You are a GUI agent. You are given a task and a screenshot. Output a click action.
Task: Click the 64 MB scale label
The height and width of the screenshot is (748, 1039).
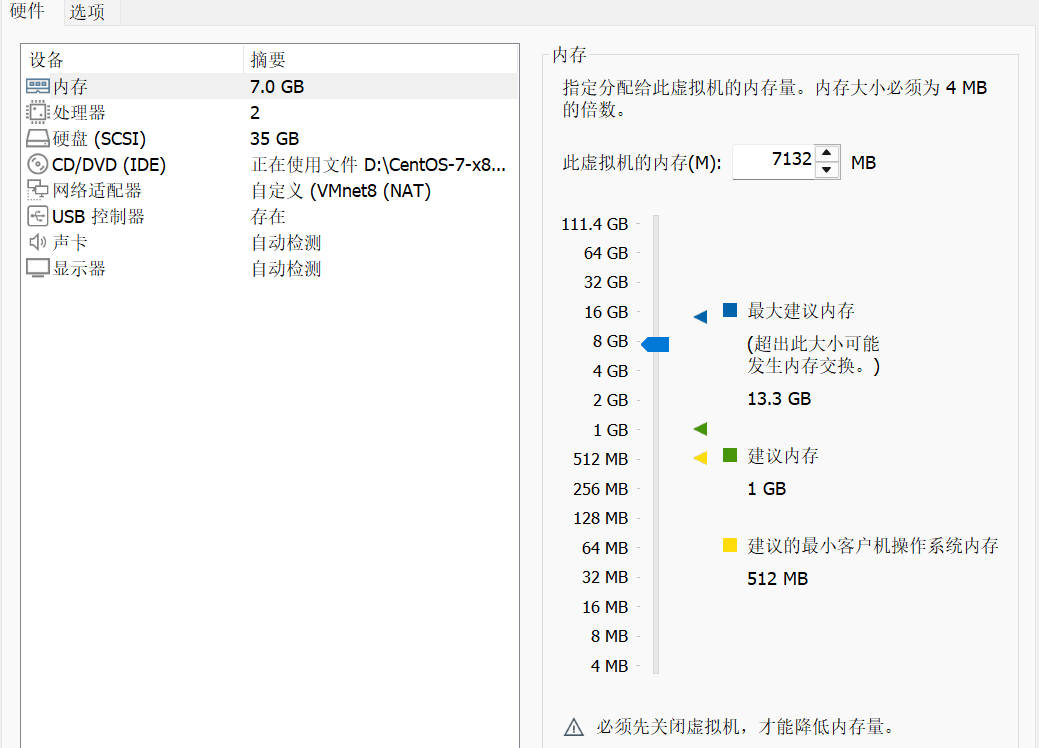(604, 548)
